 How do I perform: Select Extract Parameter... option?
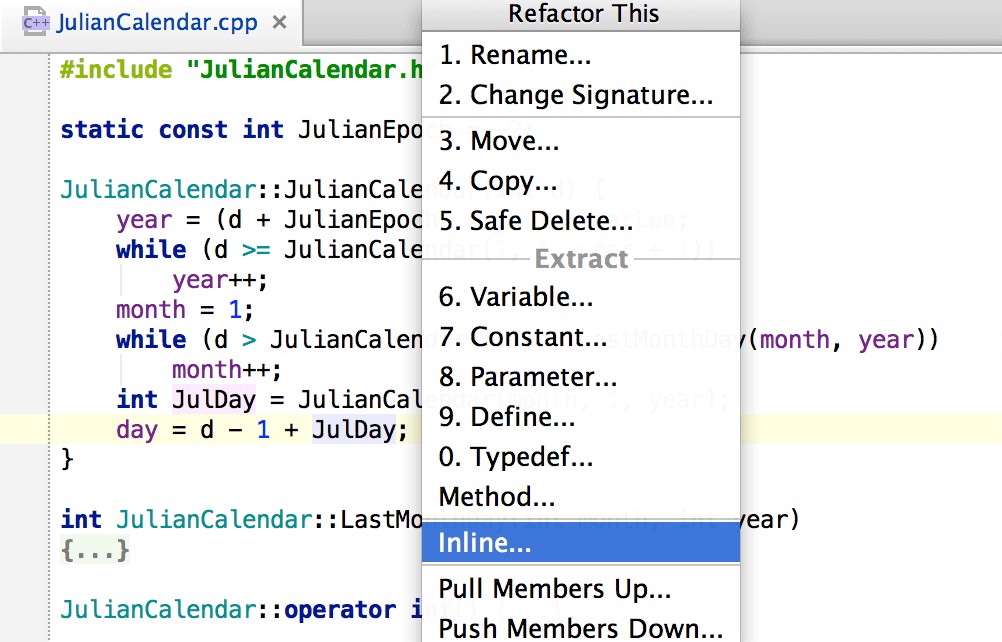(527, 377)
